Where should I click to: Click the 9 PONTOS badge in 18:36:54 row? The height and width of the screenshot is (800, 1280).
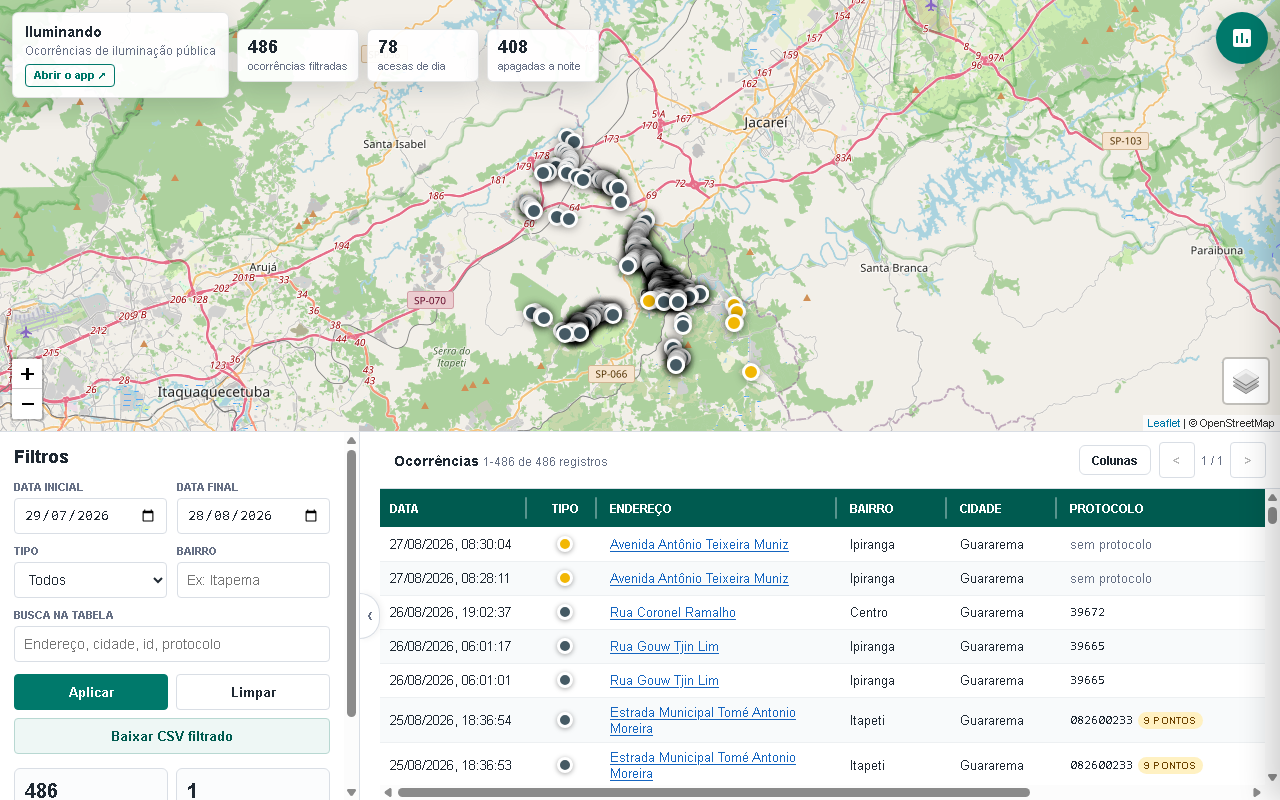[x=1169, y=720]
